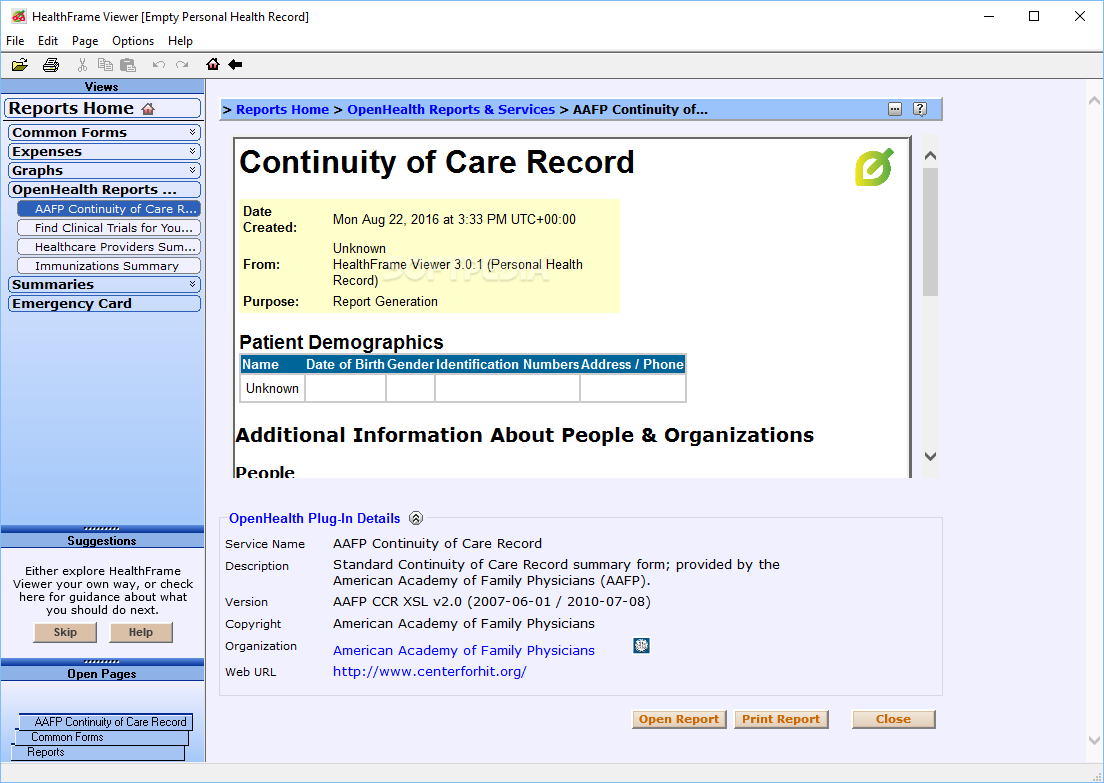Click the Cut scissors icon
The width and height of the screenshot is (1104, 783).
click(x=82, y=65)
